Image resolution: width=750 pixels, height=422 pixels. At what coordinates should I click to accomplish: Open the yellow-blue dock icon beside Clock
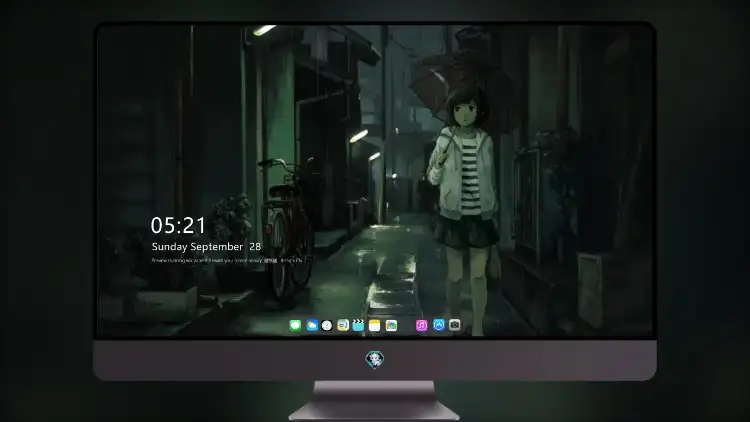point(343,325)
